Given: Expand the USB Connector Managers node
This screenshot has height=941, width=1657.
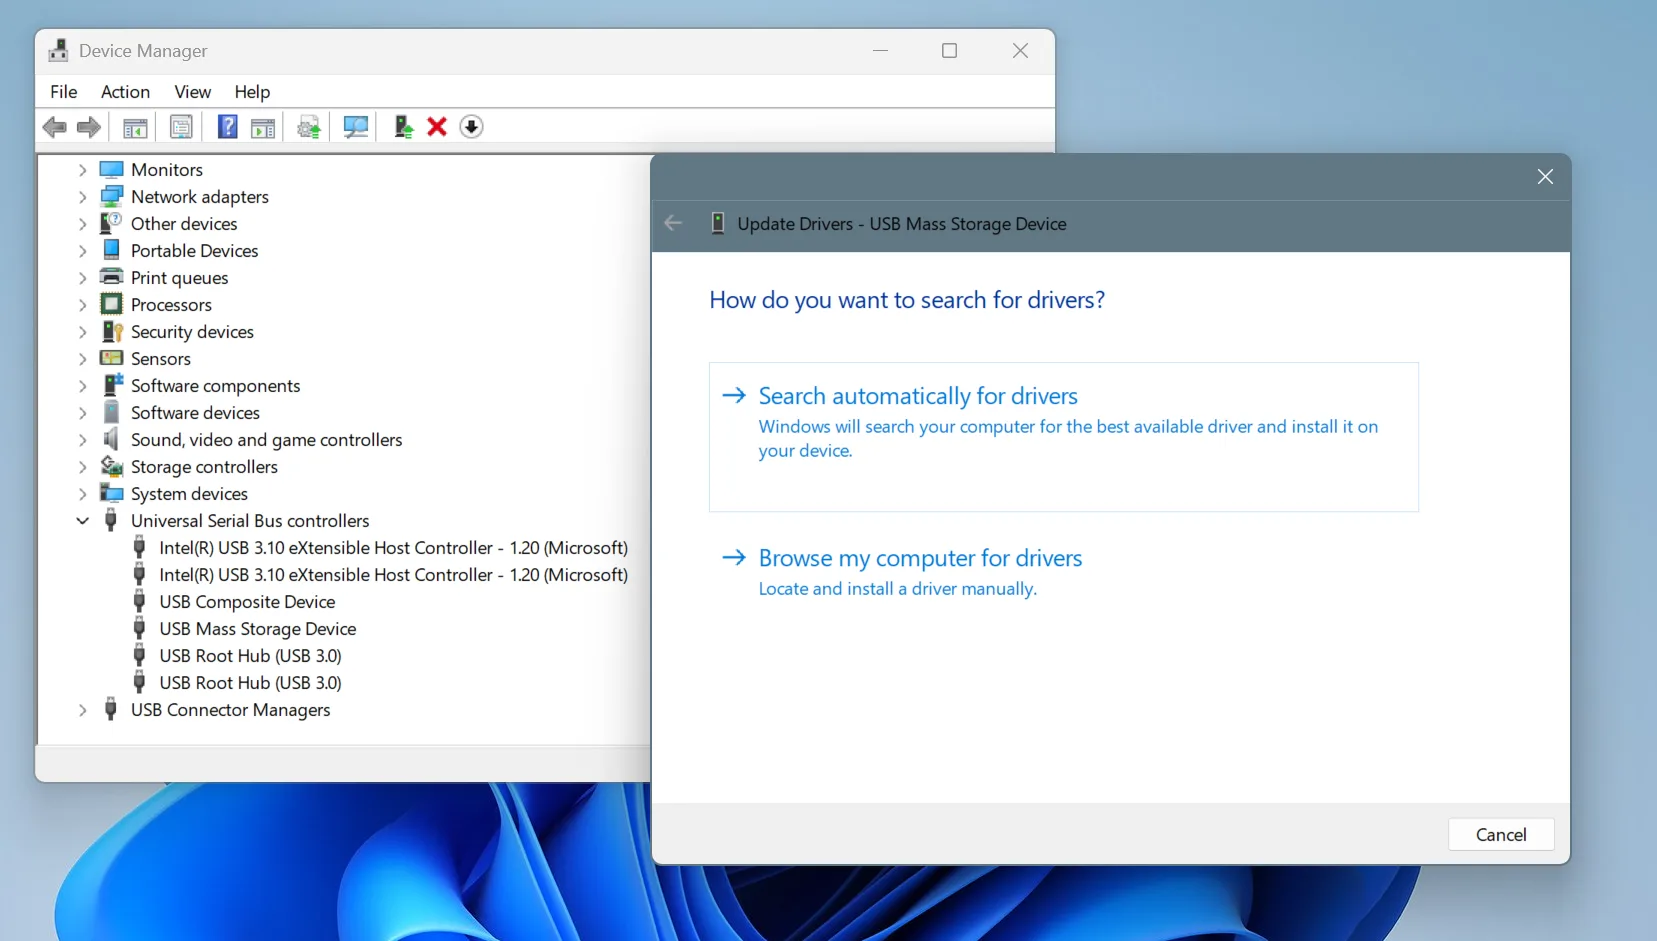Looking at the screenshot, I should pos(83,710).
